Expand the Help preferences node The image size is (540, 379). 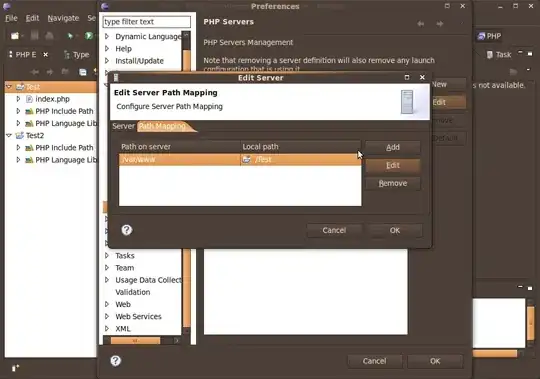tap(107, 49)
